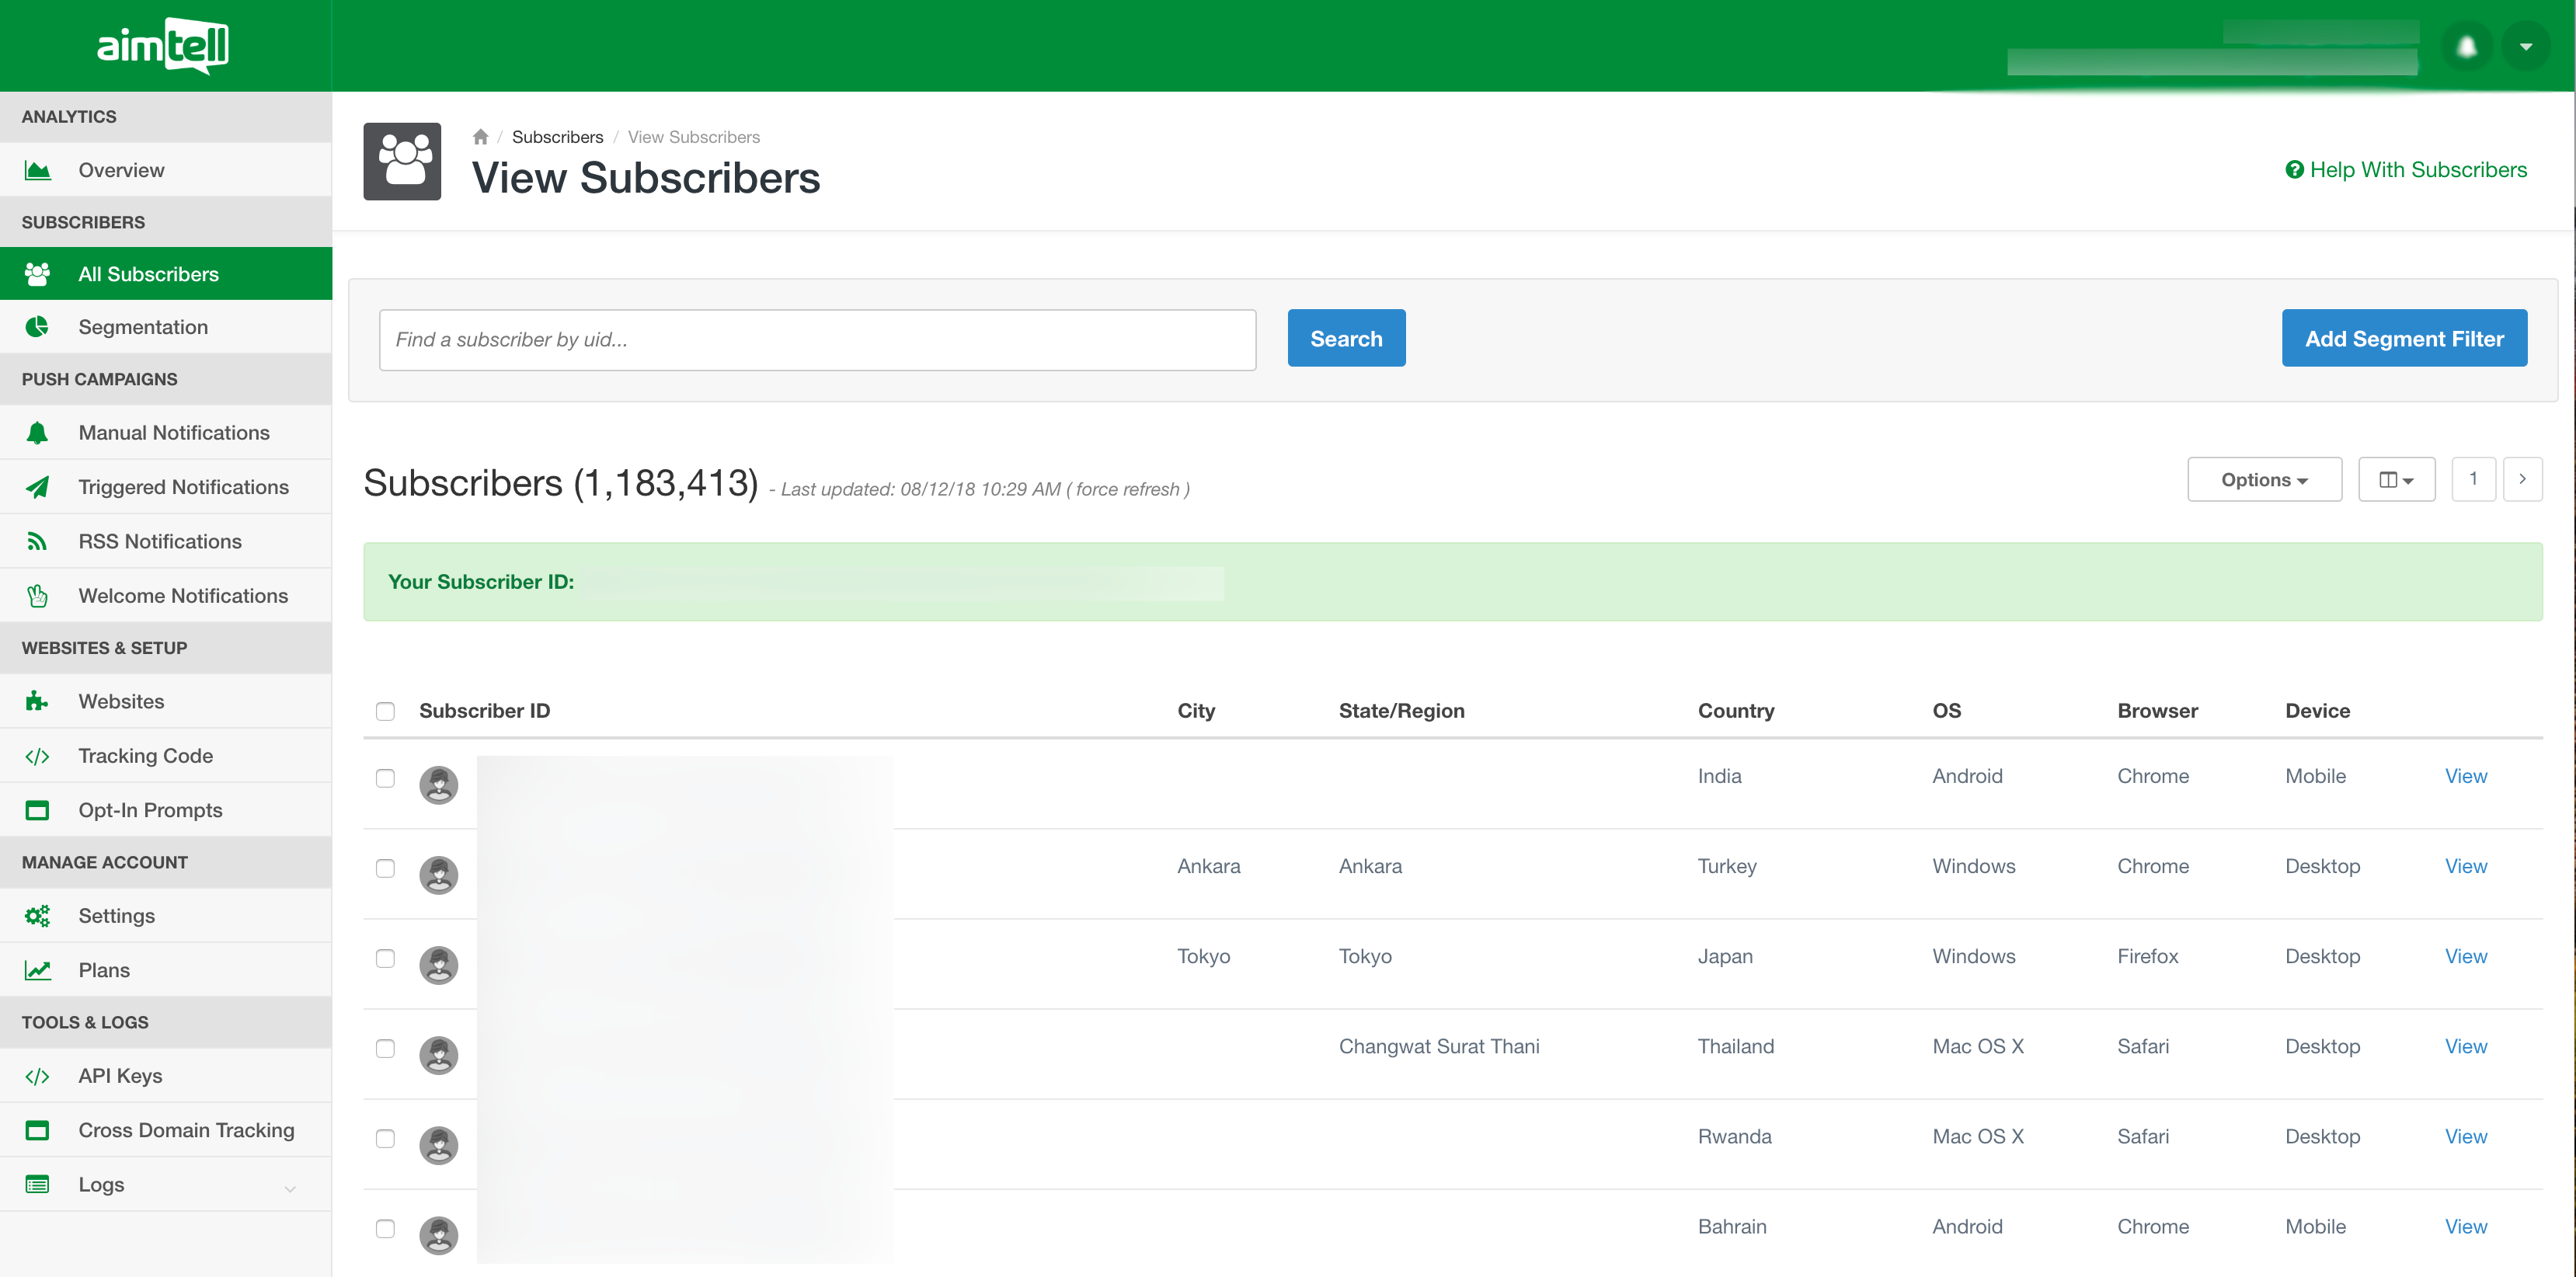Go to next page with the arrow button
2576x1277 pixels.
tap(2521, 479)
